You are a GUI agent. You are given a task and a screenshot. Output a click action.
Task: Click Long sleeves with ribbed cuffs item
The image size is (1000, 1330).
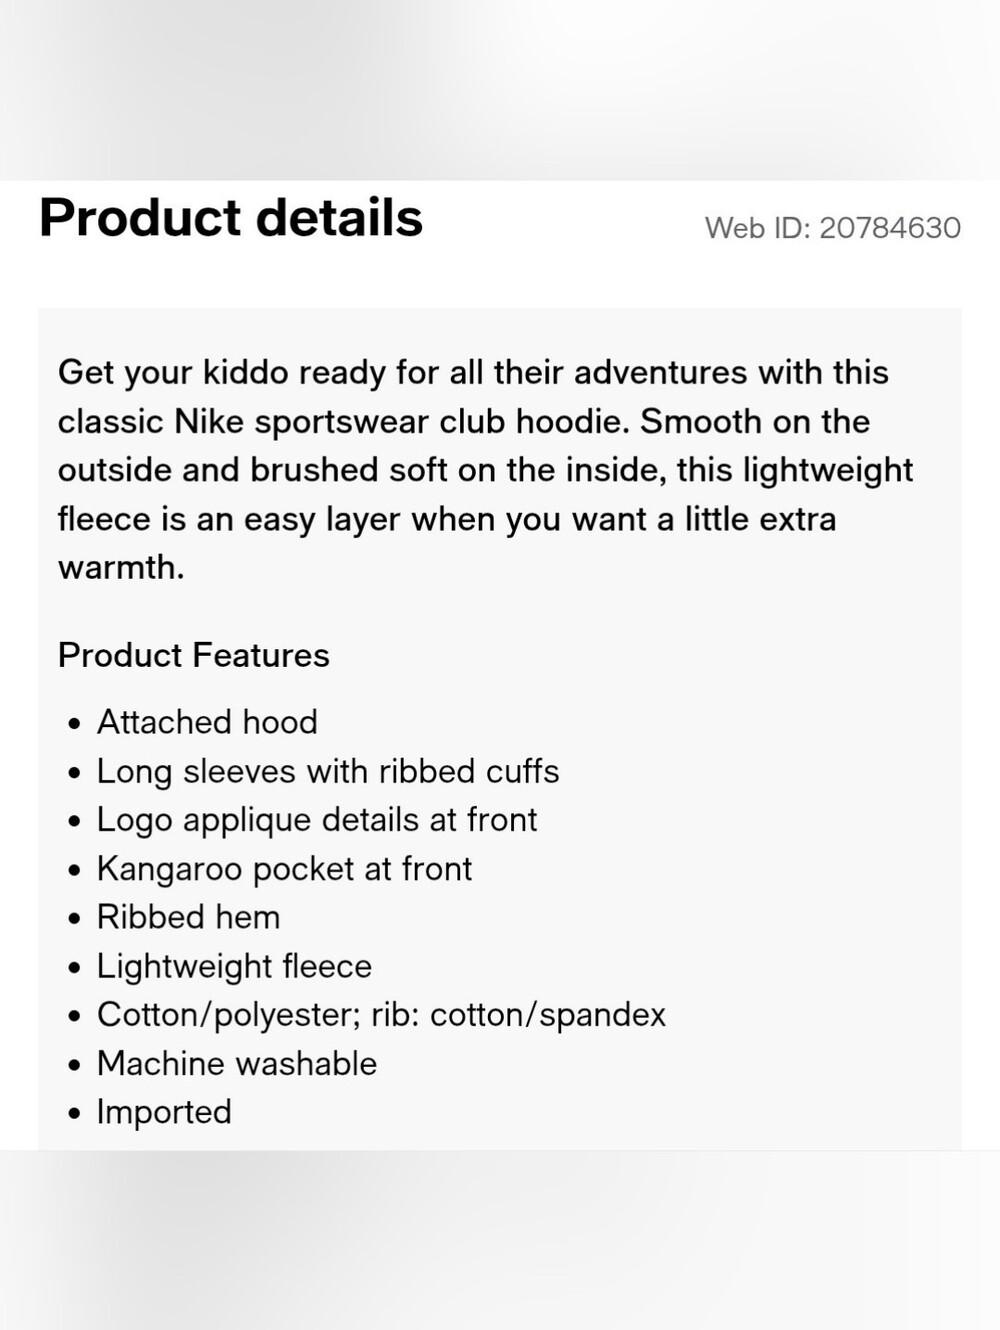coord(328,771)
